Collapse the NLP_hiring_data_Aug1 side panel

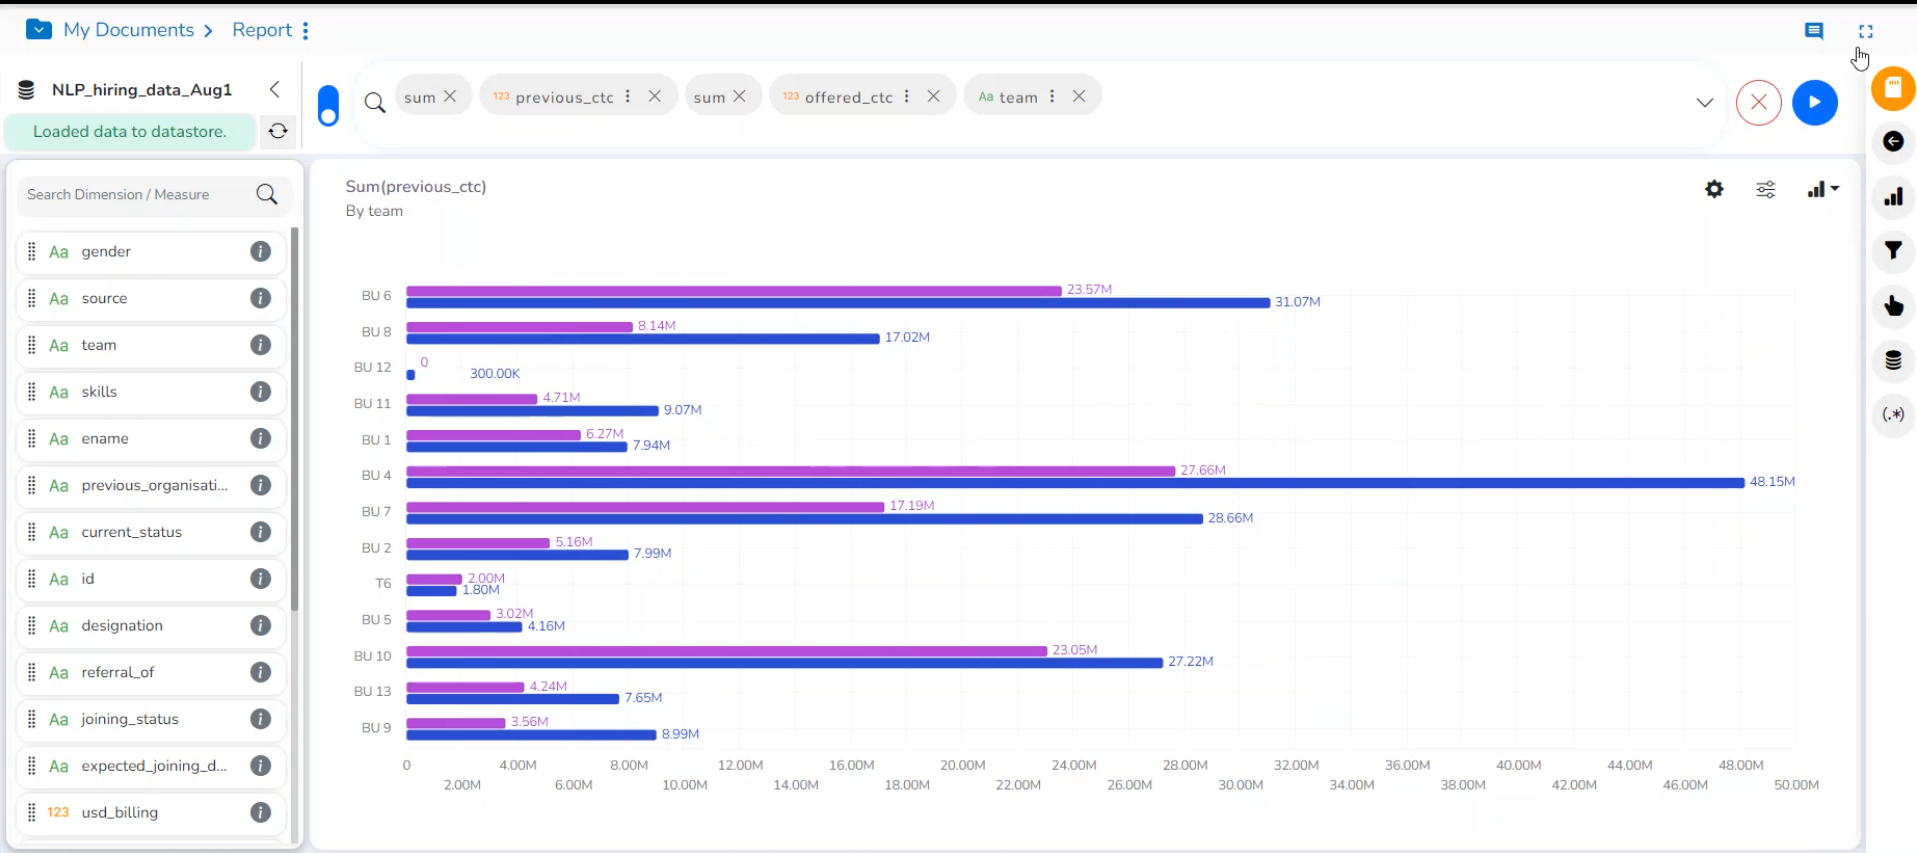coord(275,89)
